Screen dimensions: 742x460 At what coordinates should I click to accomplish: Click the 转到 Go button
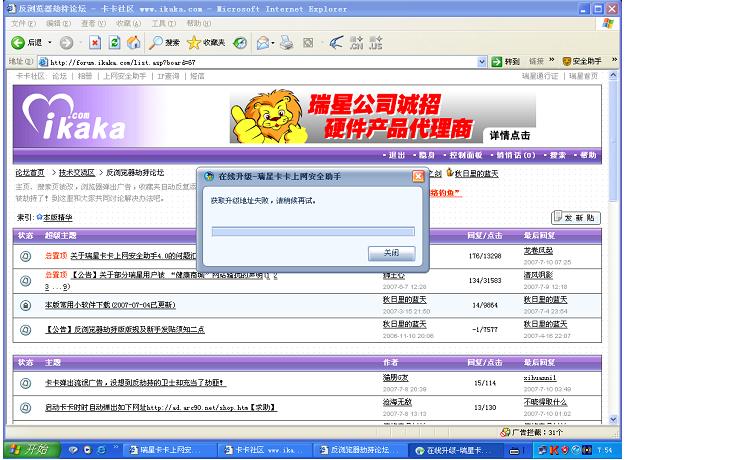pyautogui.click(x=505, y=62)
